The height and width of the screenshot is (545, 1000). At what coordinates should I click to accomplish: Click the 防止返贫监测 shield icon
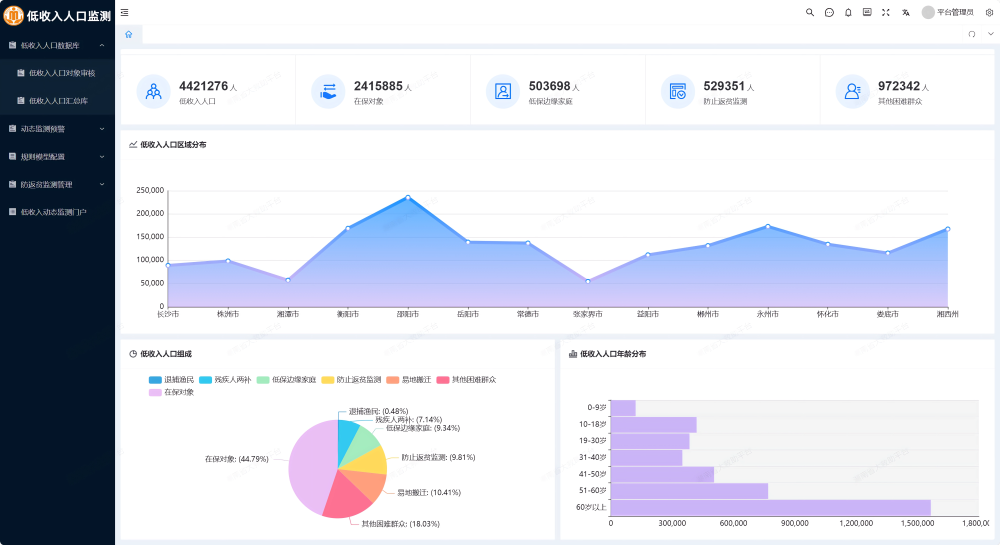pyautogui.click(x=678, y=92)
